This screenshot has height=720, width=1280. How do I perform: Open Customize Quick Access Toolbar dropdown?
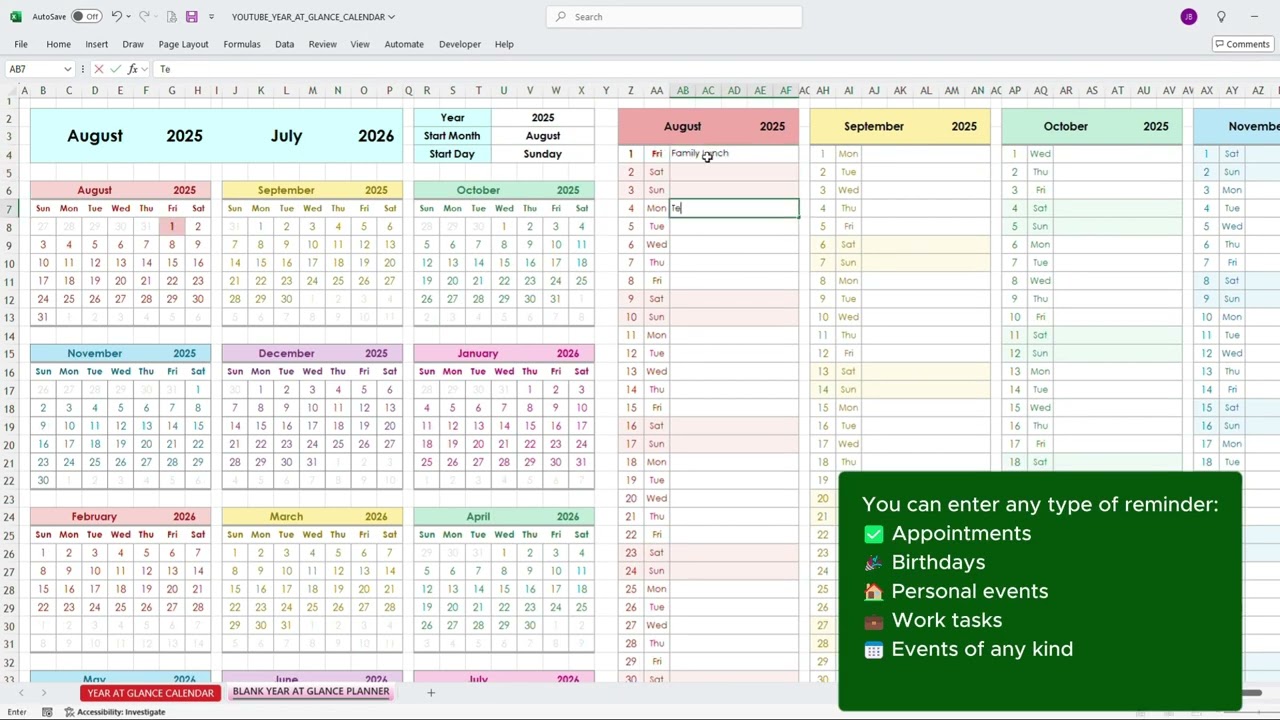click(x=211, y=17)
